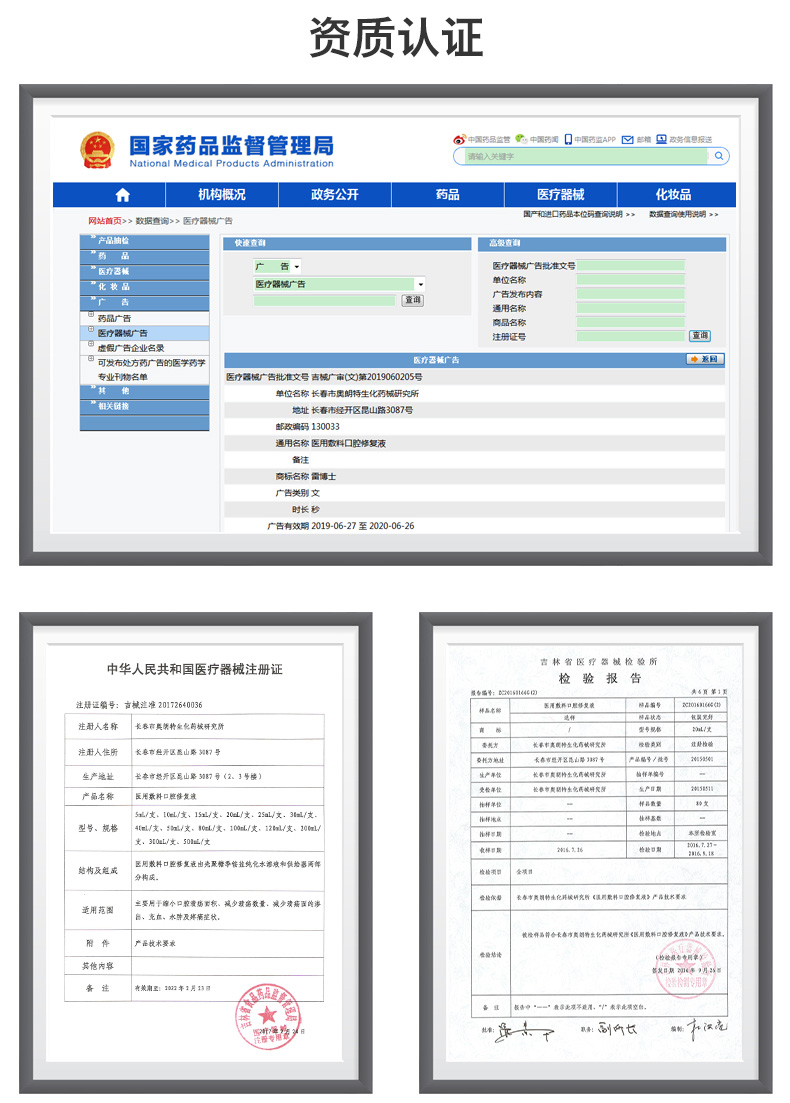Open the envelope 邮箱 icon
Viewport: 790px width, 1103px height.
coord(627,139)
